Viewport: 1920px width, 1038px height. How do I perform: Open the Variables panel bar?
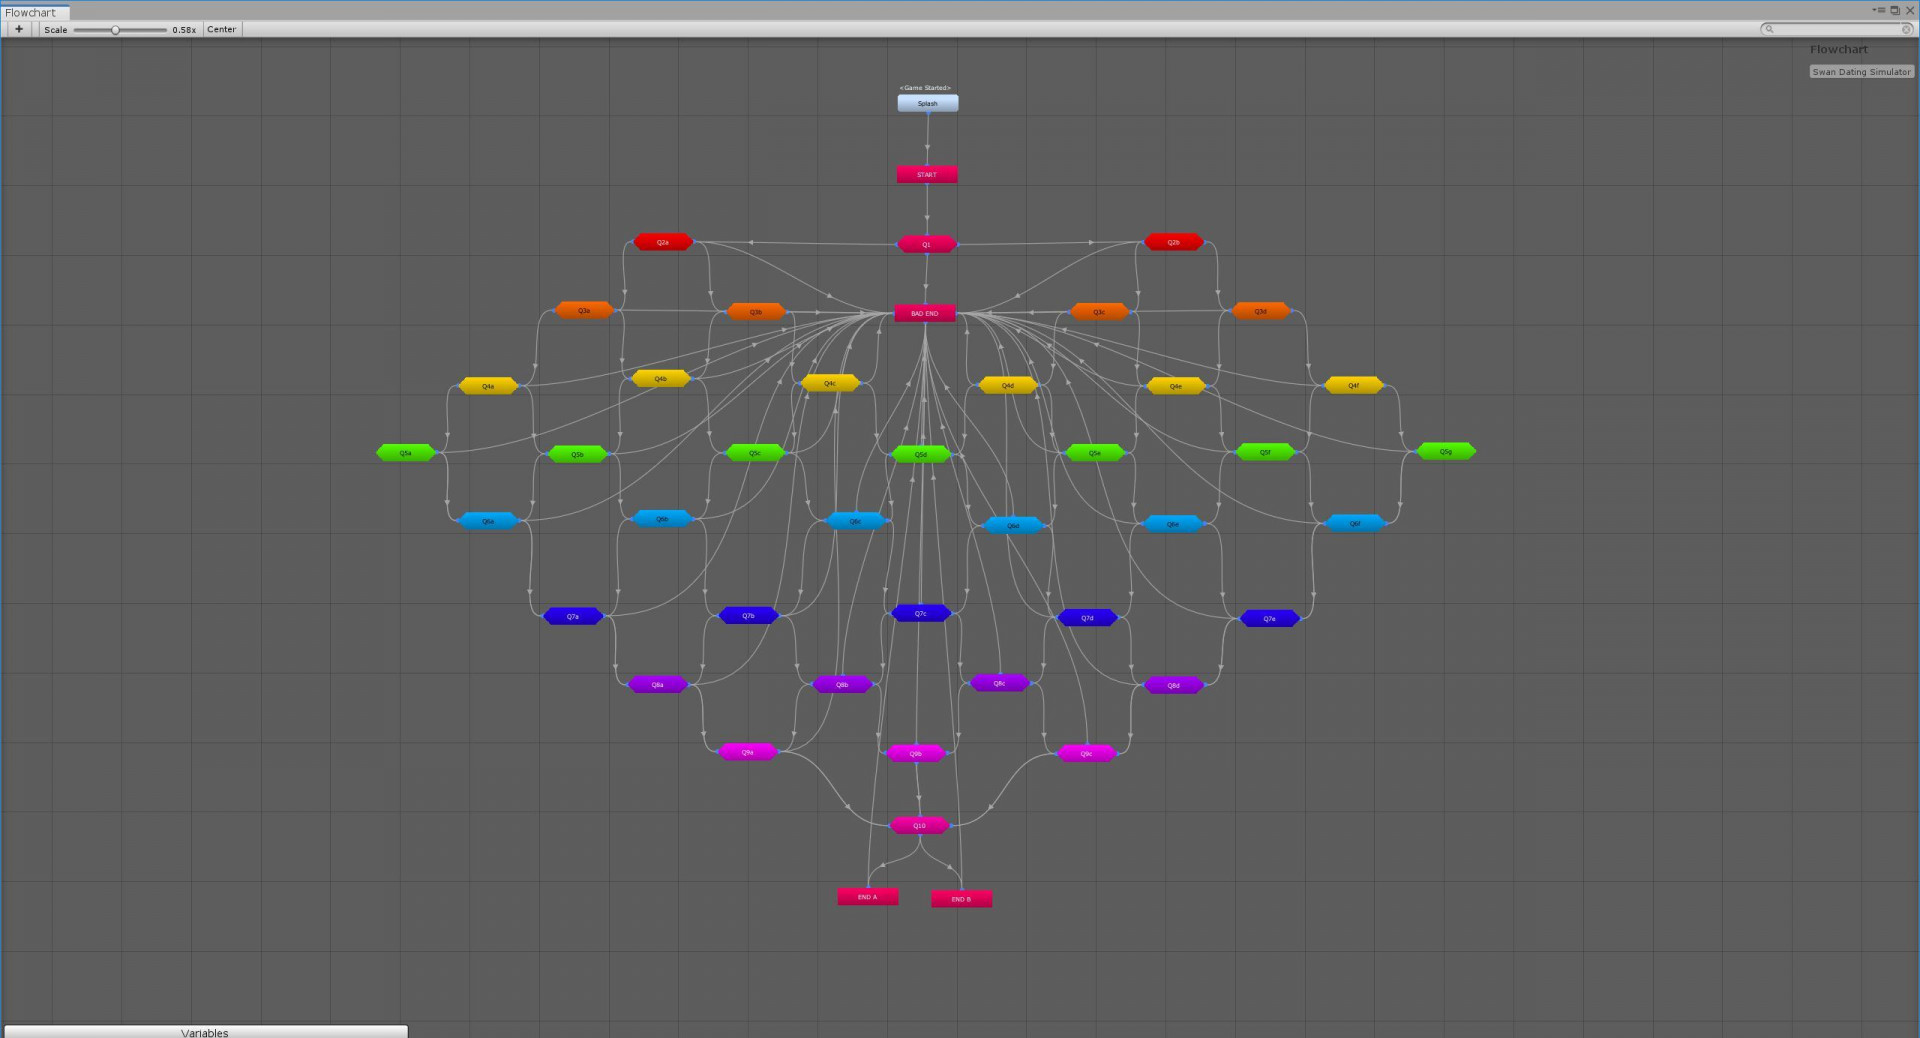click(x=205, y=1032)
